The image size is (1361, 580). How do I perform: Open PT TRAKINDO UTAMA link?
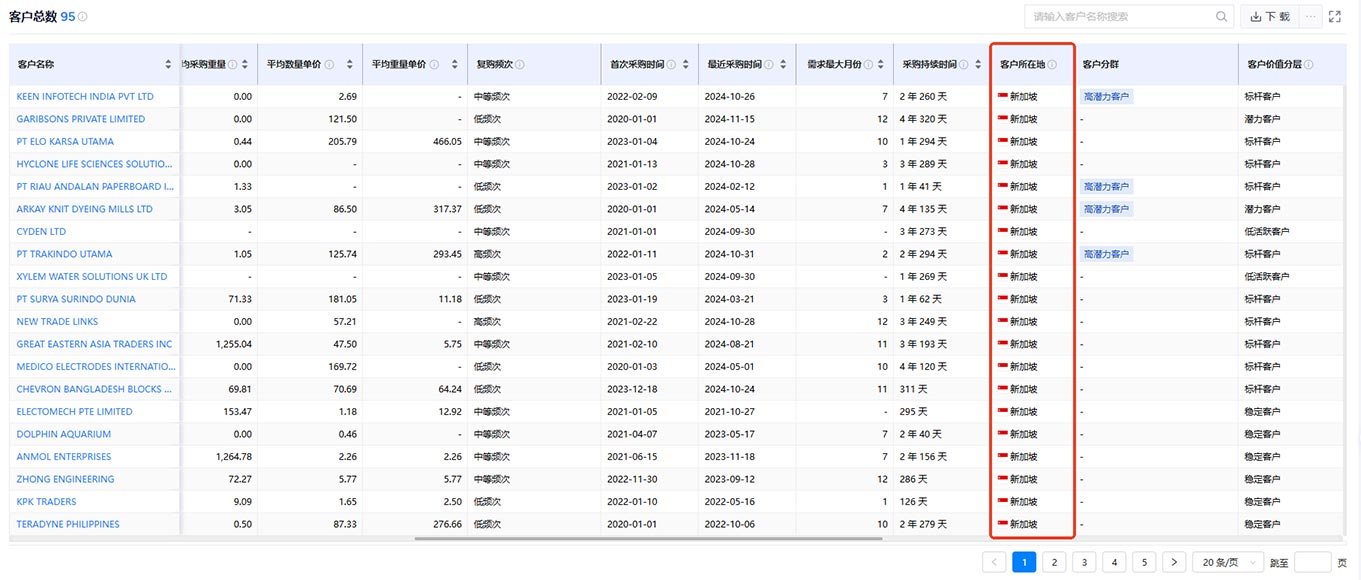64,254
